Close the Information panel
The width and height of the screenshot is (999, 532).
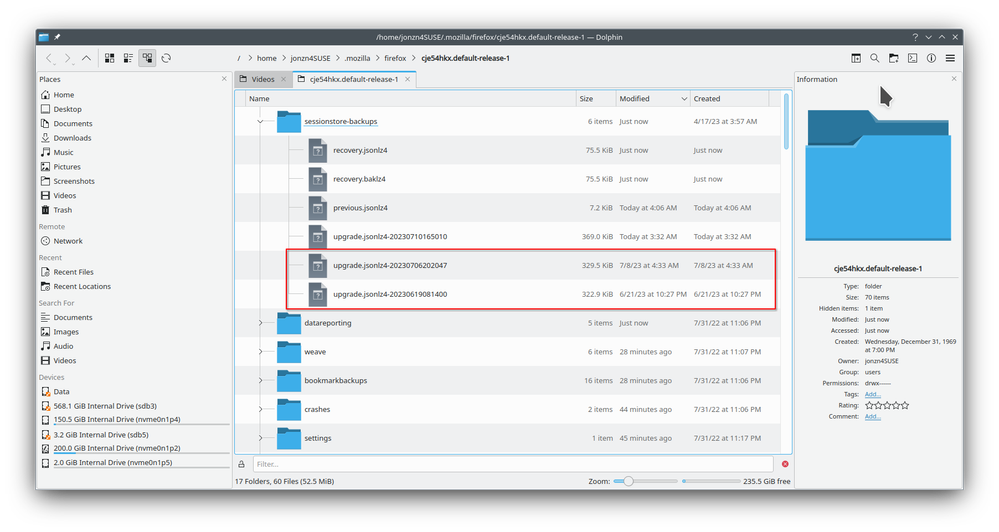point(954,79)
